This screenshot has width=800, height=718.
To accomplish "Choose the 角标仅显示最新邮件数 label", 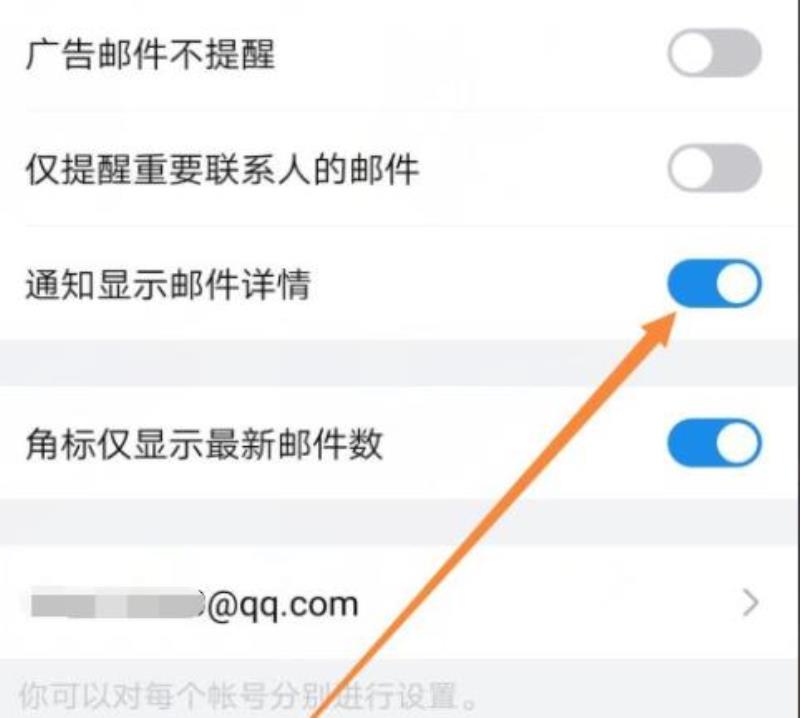I will click(204, 444).
